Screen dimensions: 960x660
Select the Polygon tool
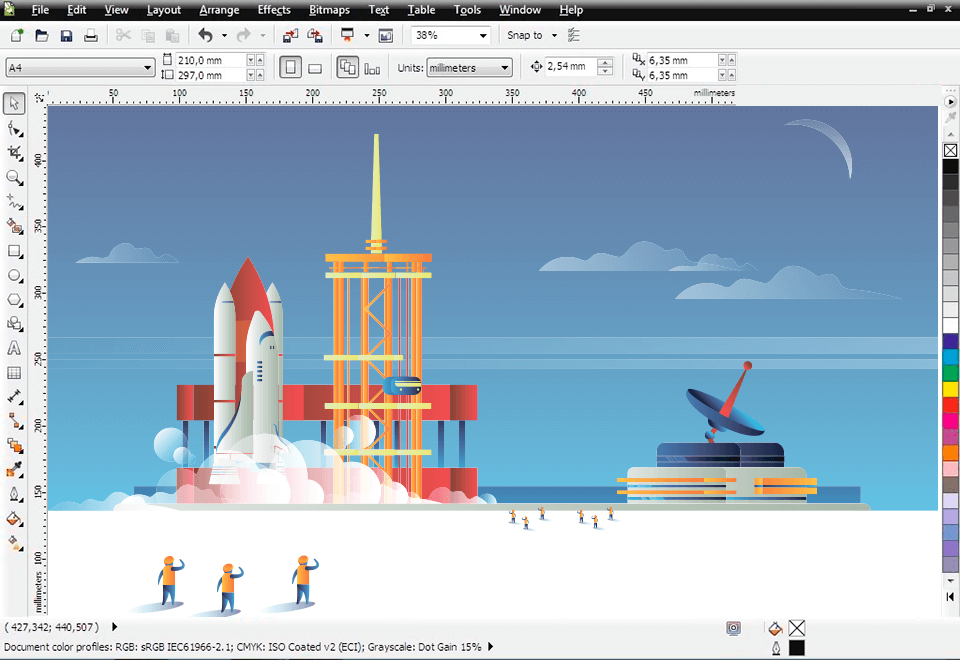click(14, 300)
